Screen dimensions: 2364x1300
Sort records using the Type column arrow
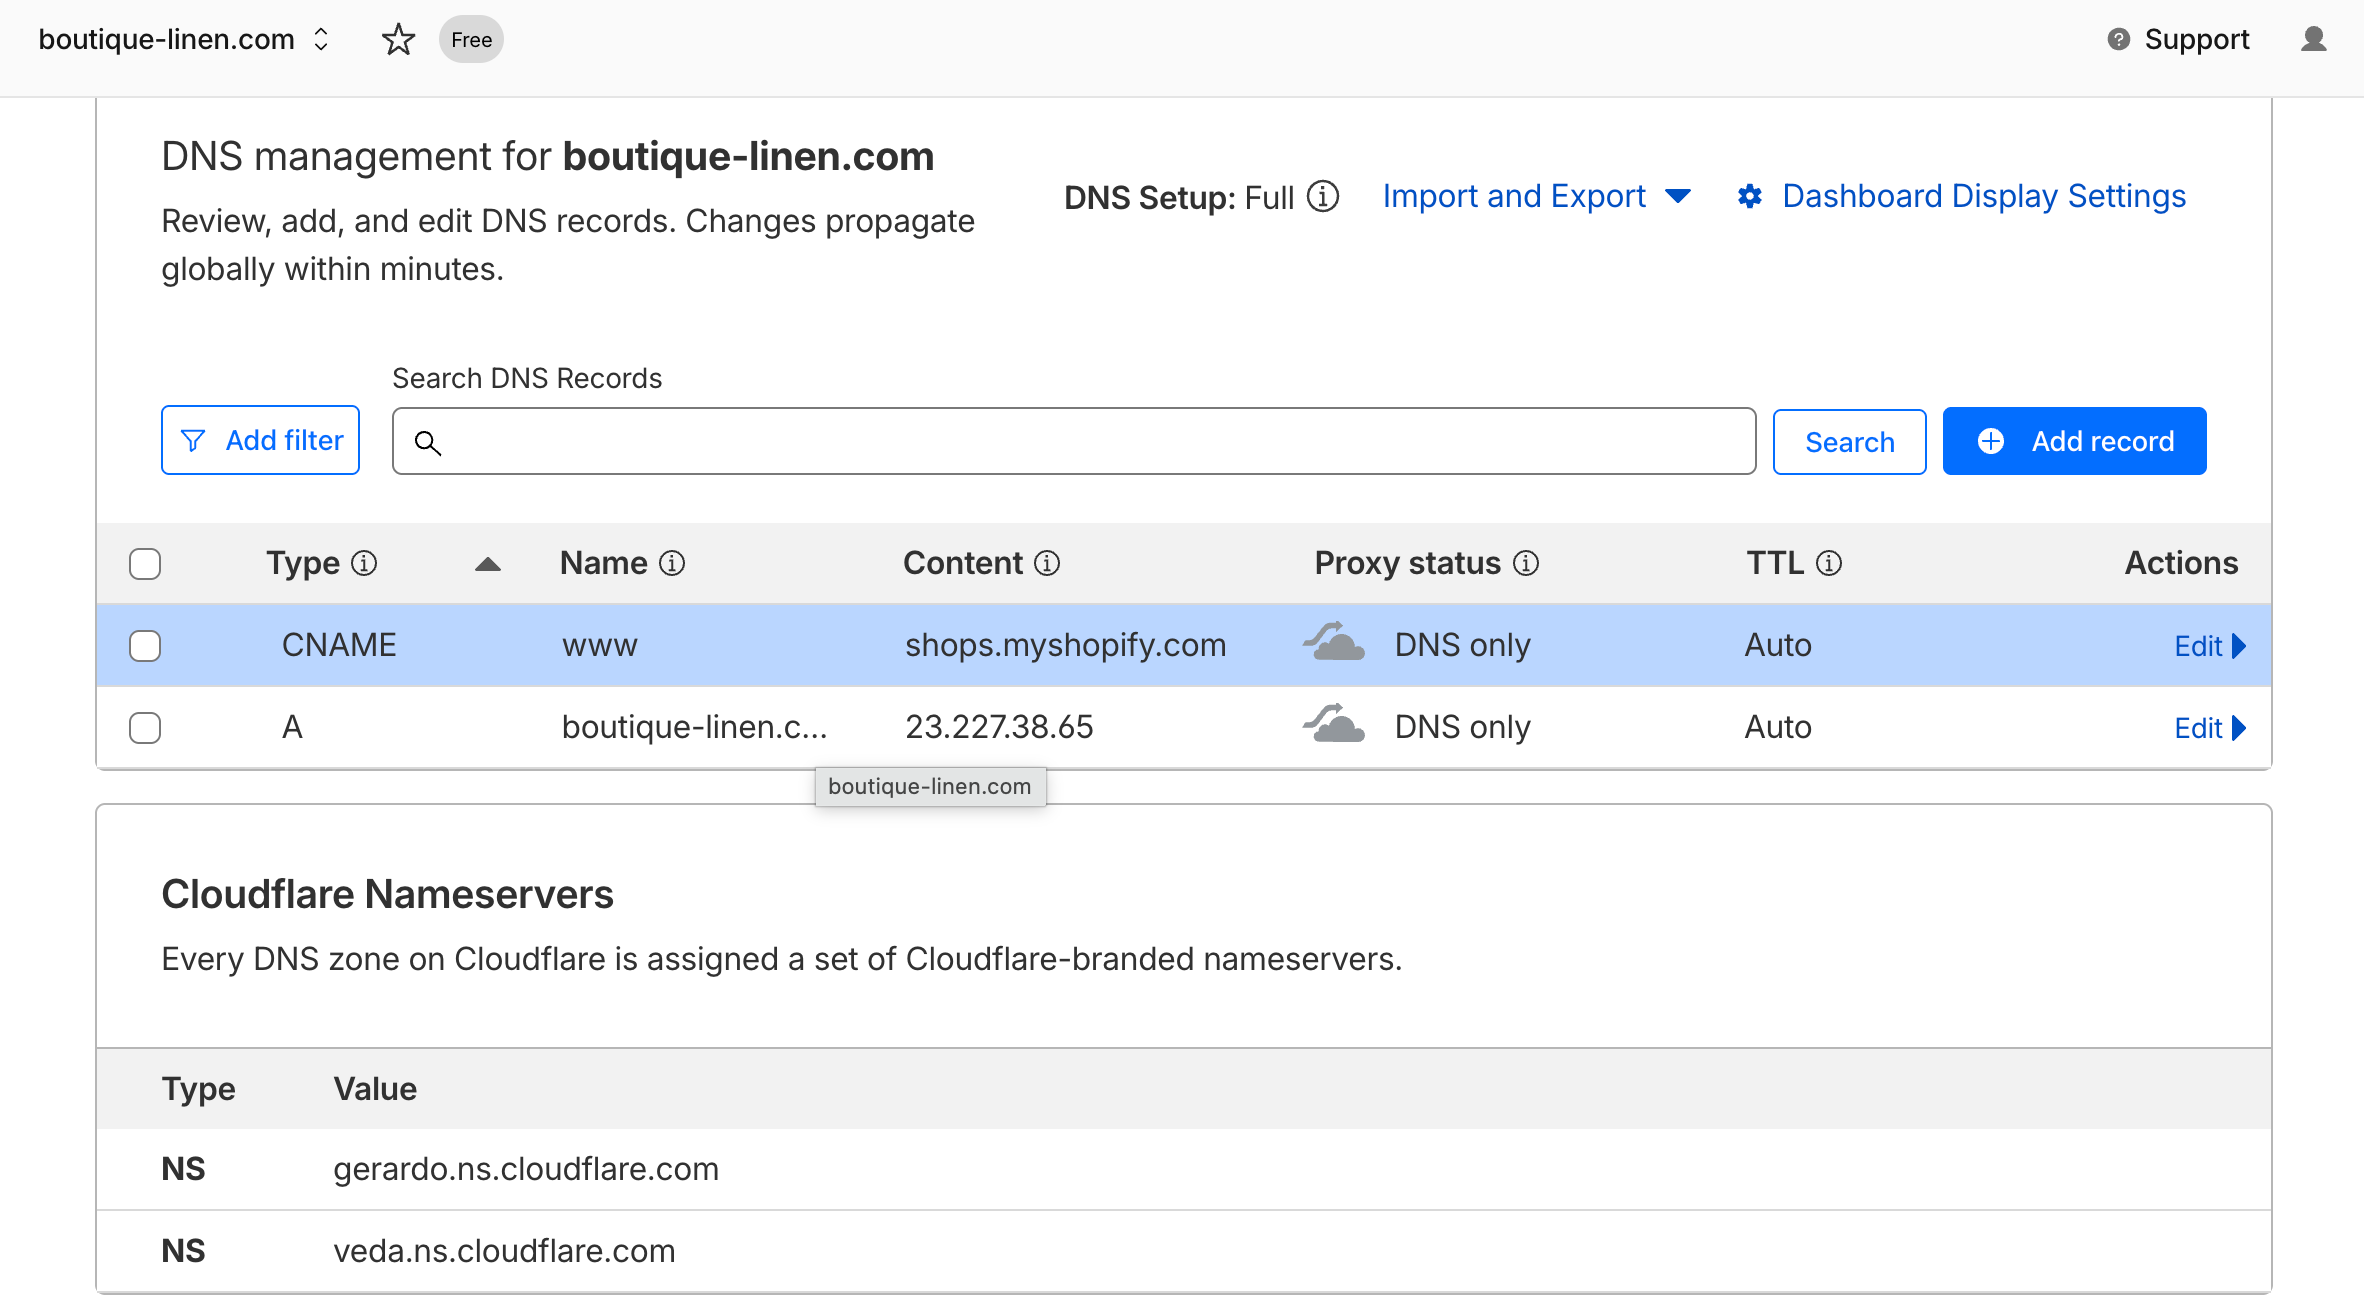pyautogui.click(x=487, y=564)
